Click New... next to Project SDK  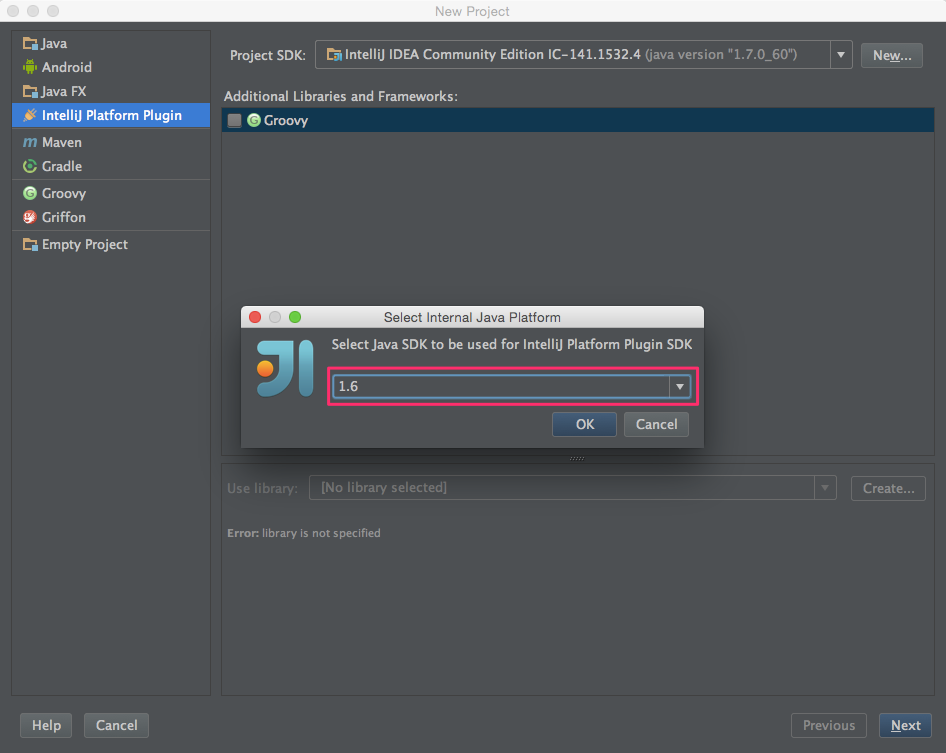[x=892, y=56]
